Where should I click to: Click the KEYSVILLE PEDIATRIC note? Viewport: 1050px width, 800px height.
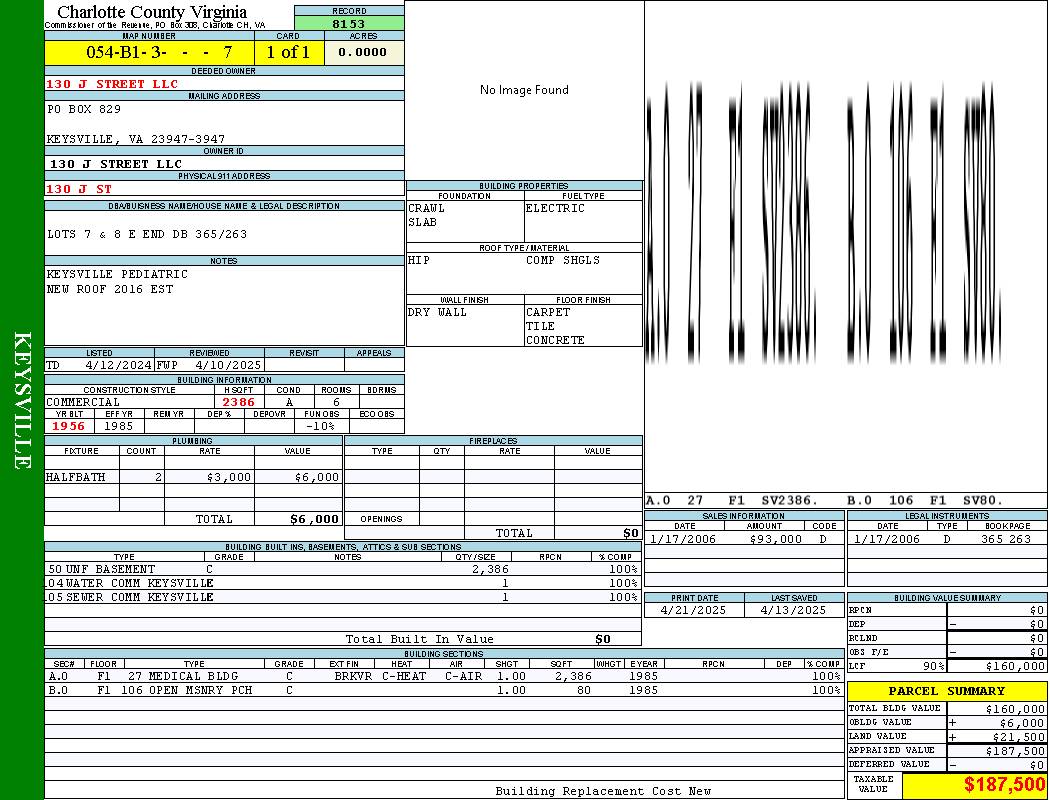pos(117,274)
